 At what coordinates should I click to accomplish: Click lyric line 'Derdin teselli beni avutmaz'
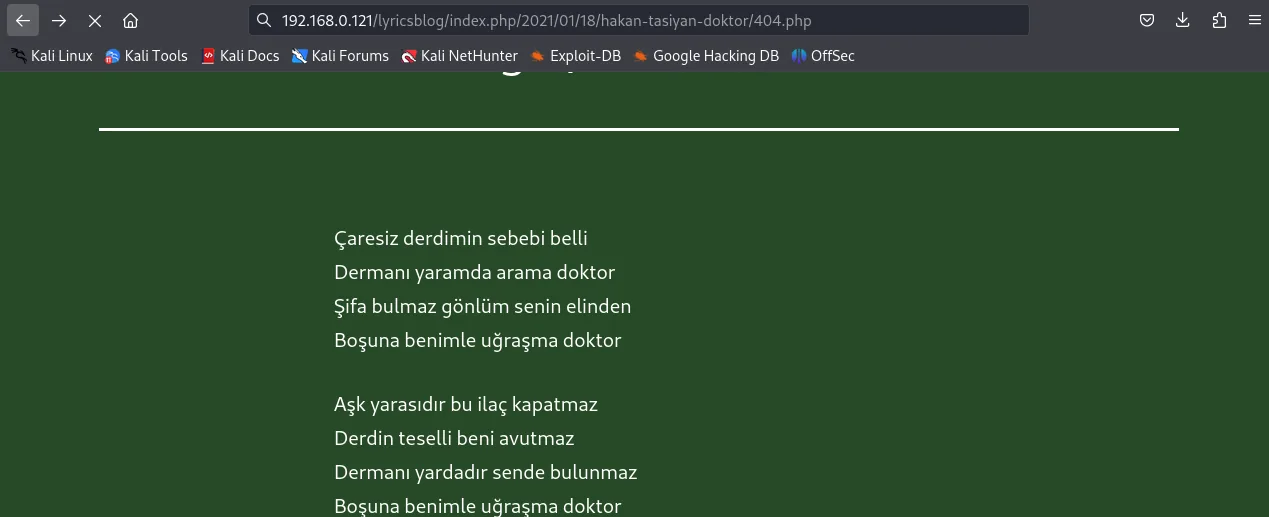click(454, 439)
